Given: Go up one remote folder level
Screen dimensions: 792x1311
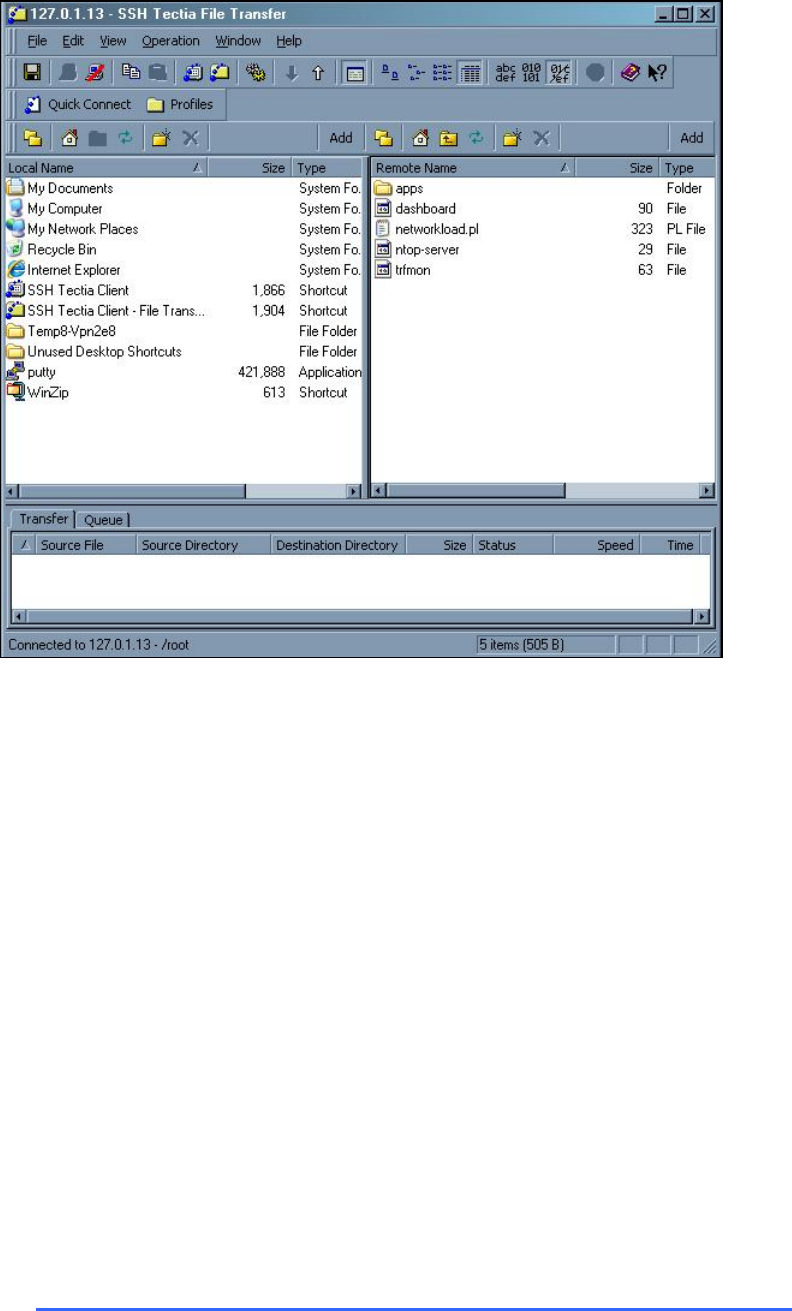Looking at the screenshot, I should (x=449, y=138).
